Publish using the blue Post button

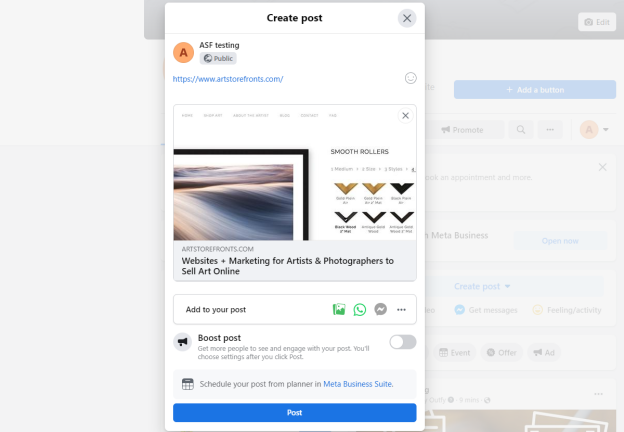294,413
